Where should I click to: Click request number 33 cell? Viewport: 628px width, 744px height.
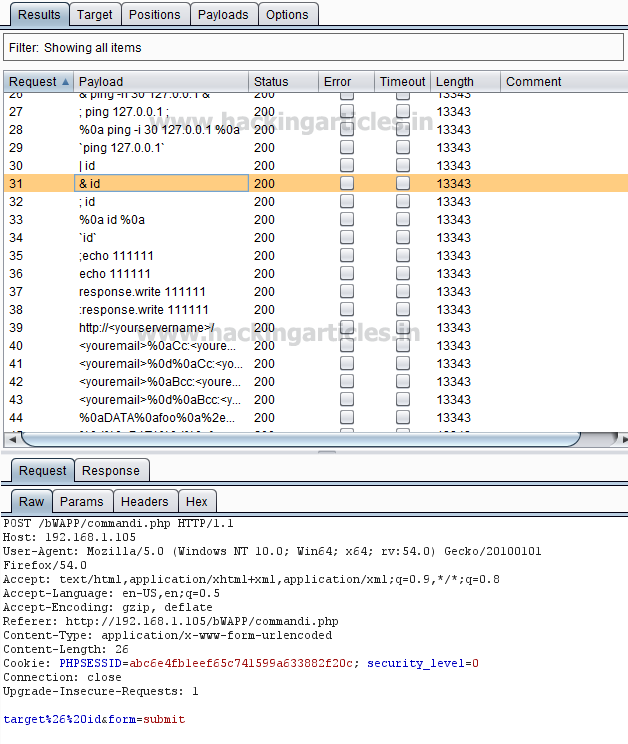tap(16, 220)
